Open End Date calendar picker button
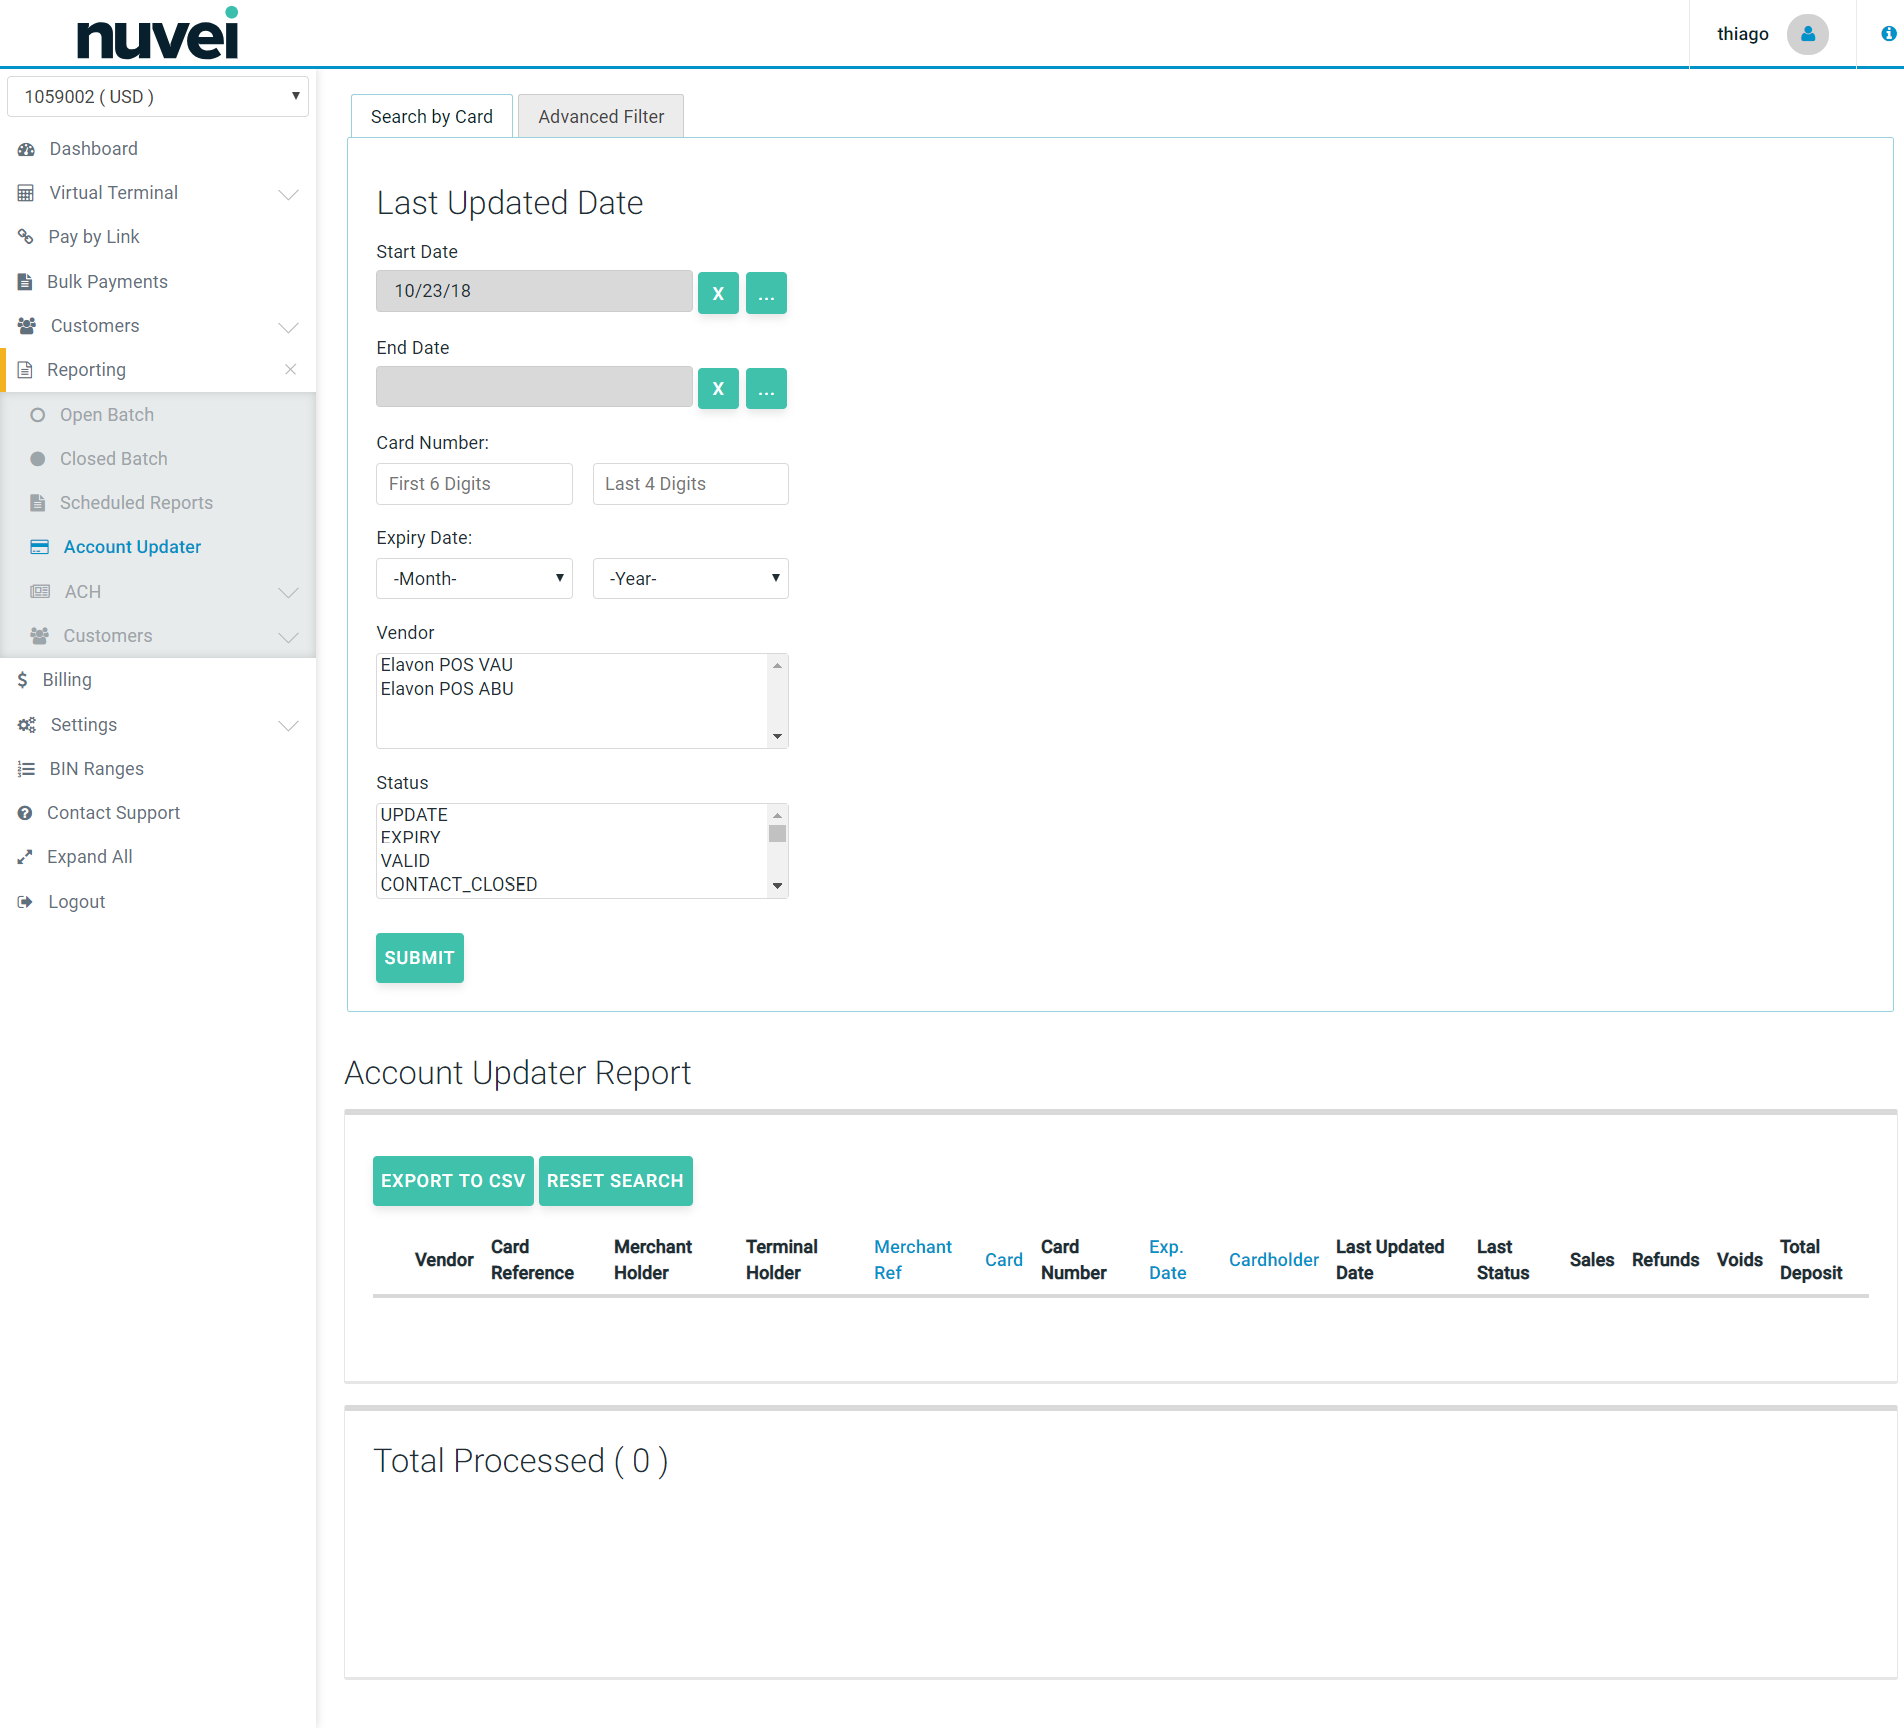1904x1728 pixels. [766, 389]
